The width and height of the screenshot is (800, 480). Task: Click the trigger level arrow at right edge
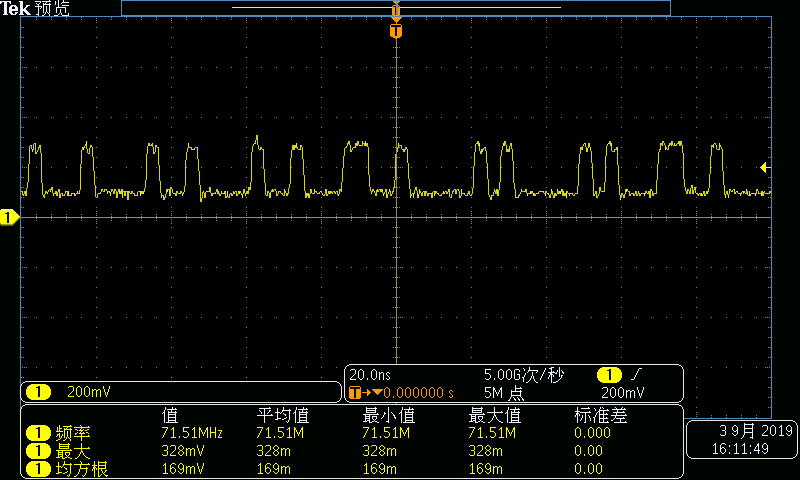coord(765,167)
